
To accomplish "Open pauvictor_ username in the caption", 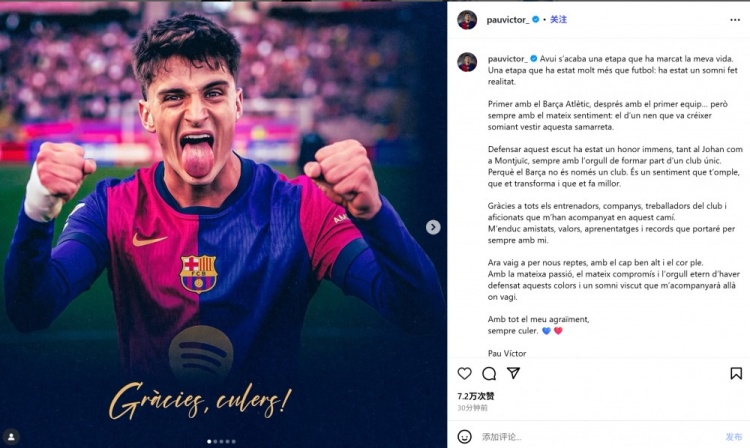I will pos(506,59).
